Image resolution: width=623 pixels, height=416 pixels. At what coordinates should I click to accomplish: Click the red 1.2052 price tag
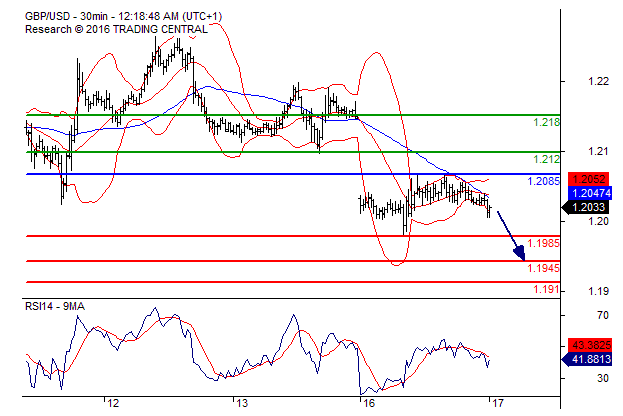(588, 179)
